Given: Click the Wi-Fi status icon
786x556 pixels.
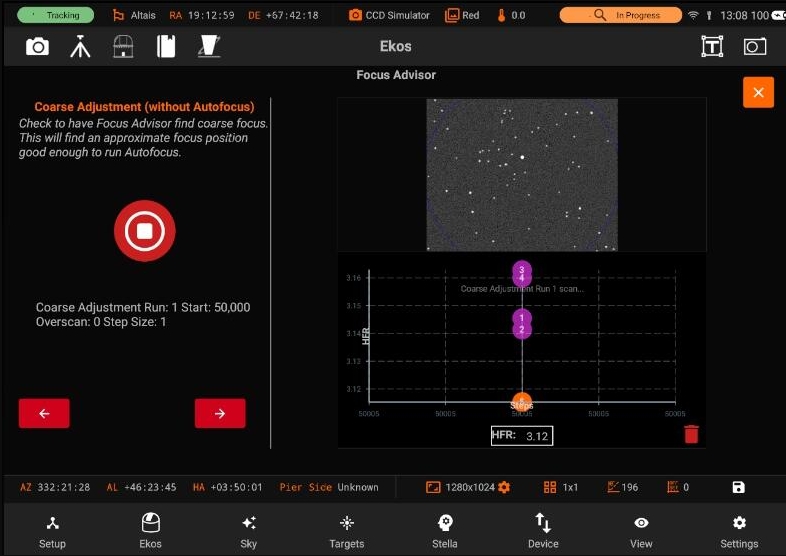Looking at the screenshot, I should pos(693,16).
